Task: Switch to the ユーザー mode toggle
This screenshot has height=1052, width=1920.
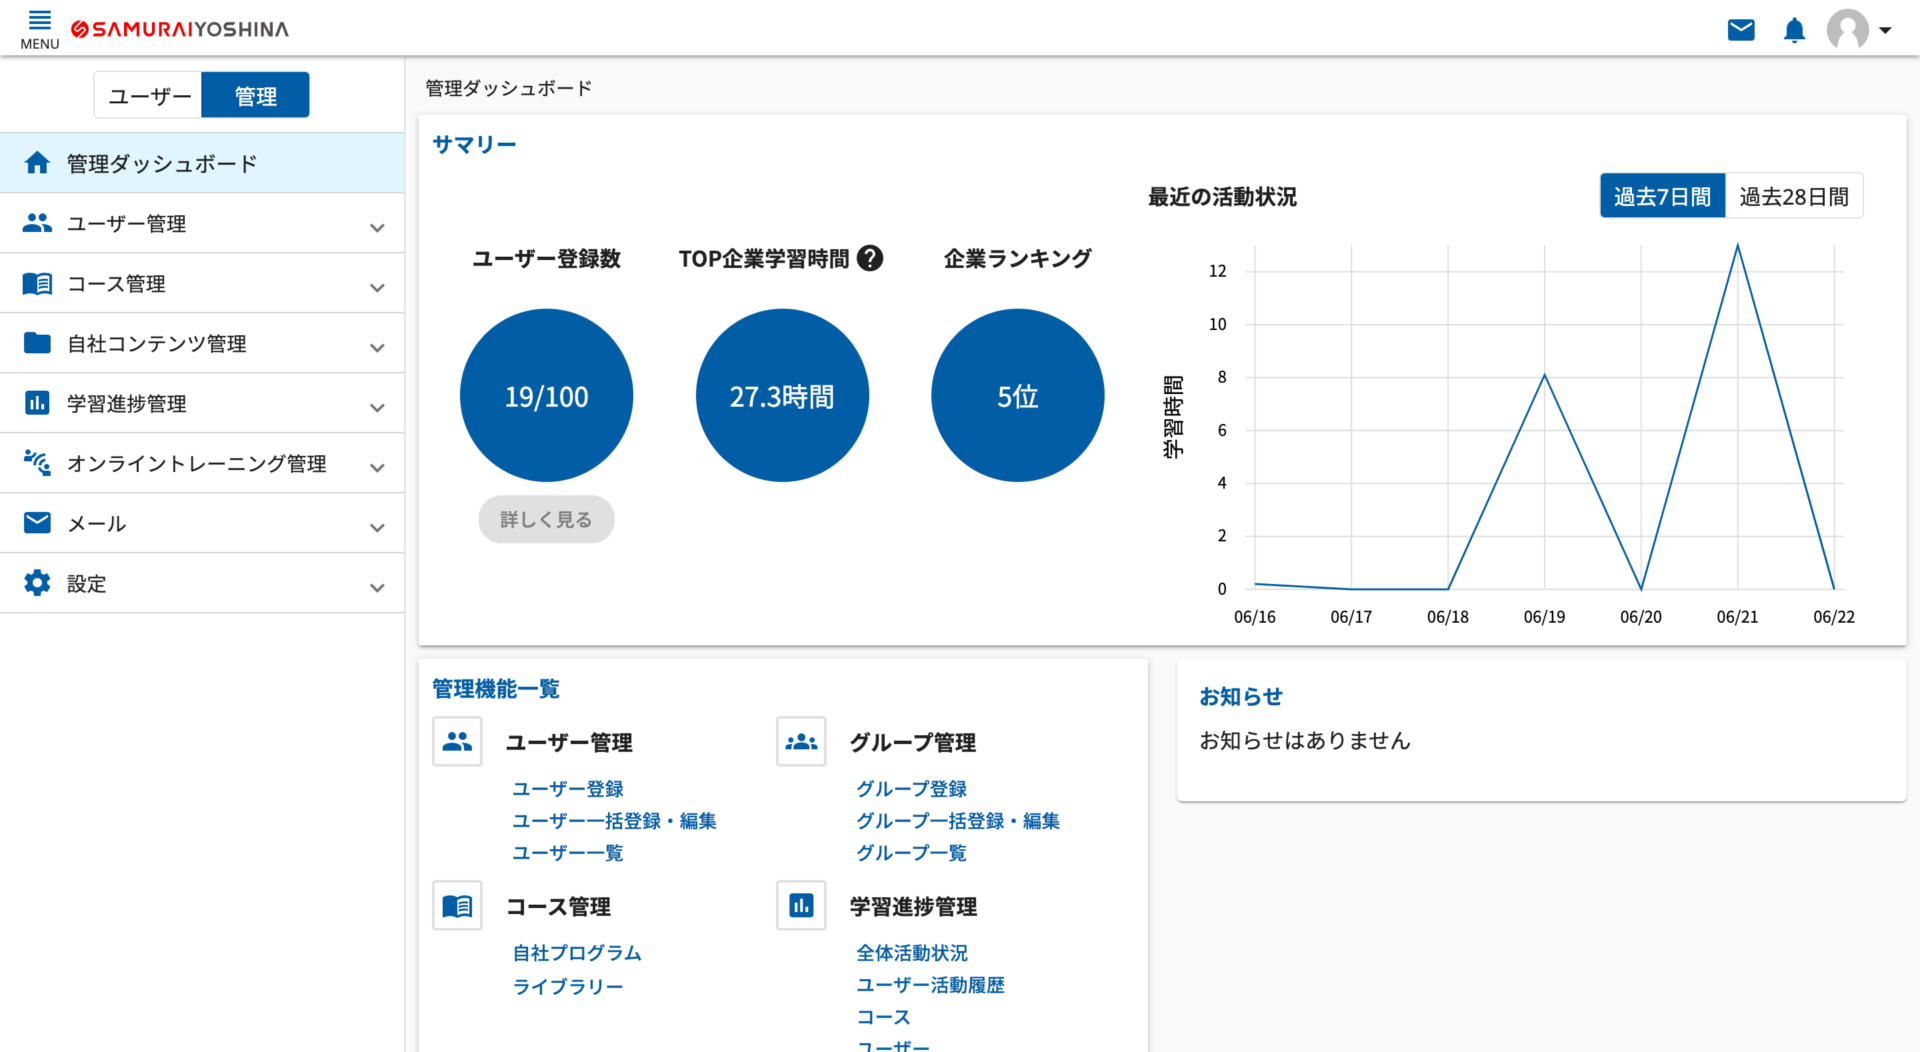Action: pos(148,95)
